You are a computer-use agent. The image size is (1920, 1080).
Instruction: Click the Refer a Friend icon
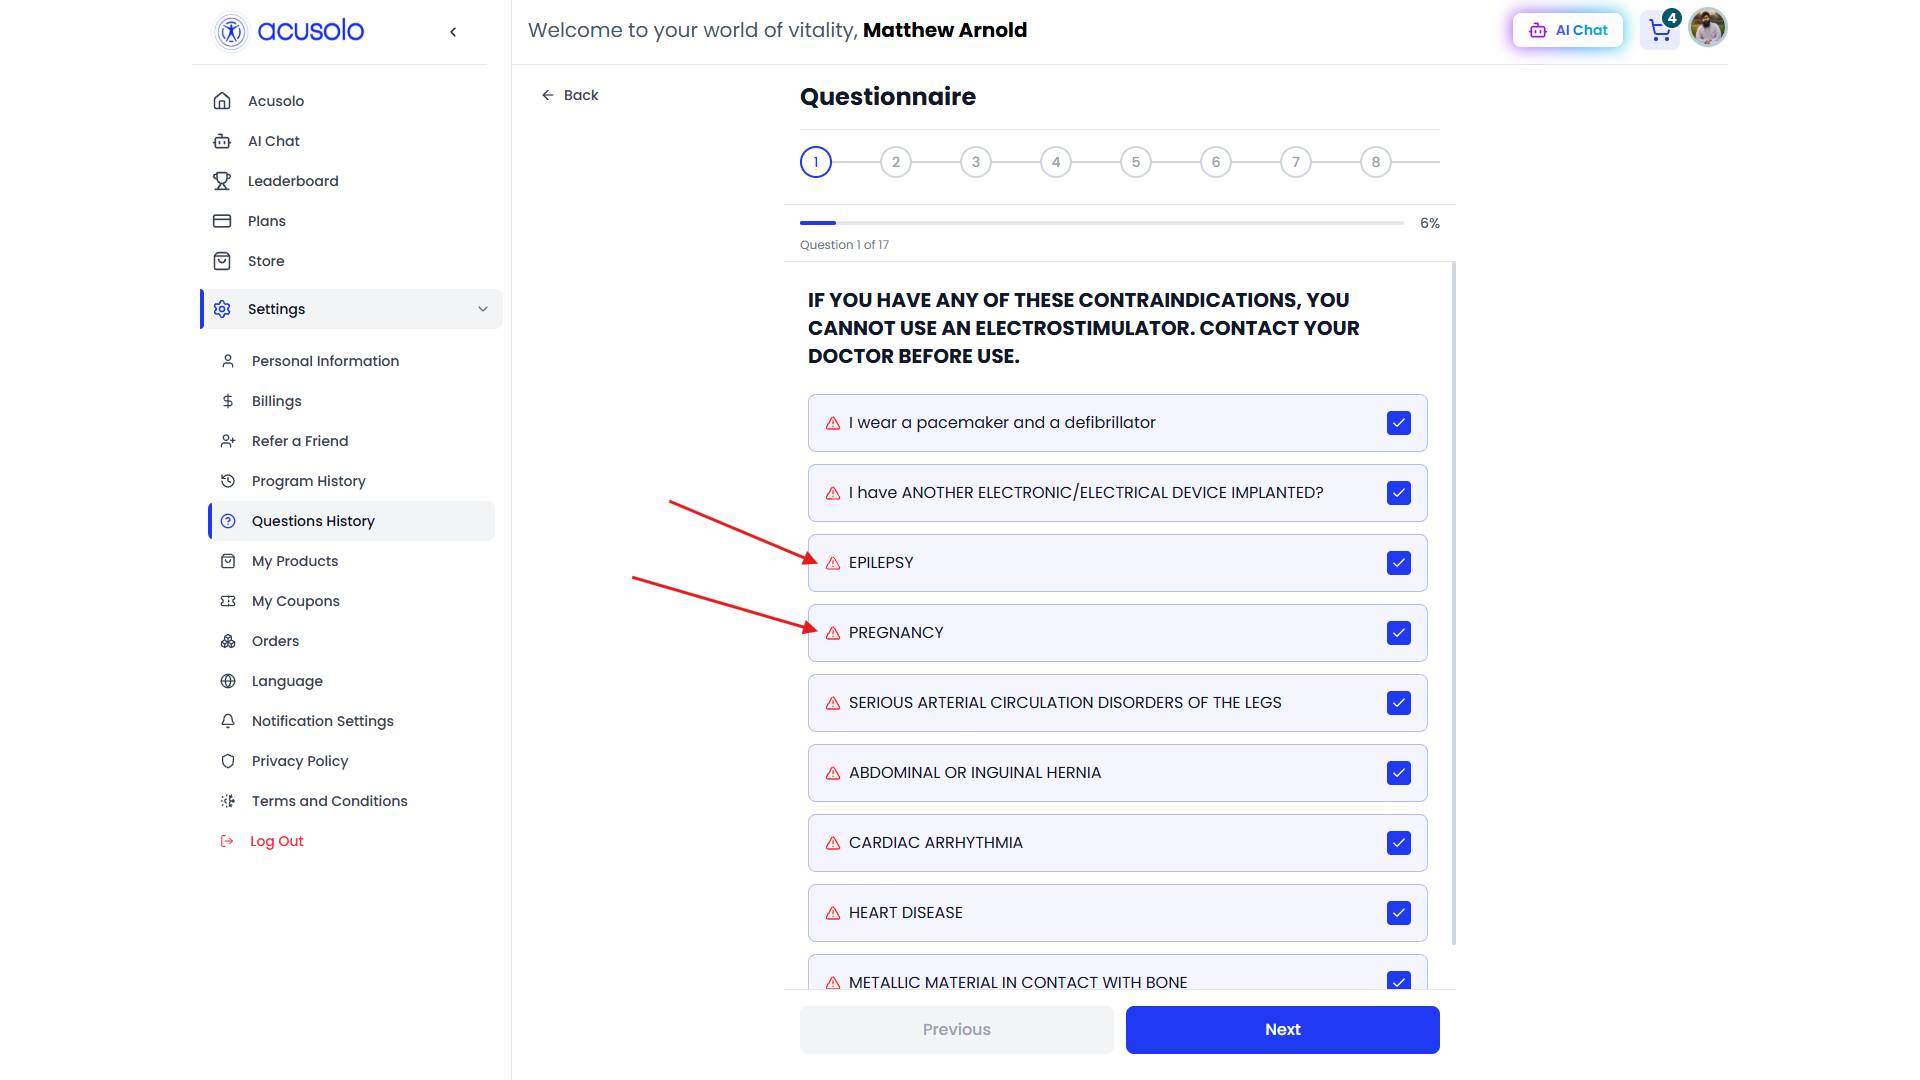tap(228, 441)
